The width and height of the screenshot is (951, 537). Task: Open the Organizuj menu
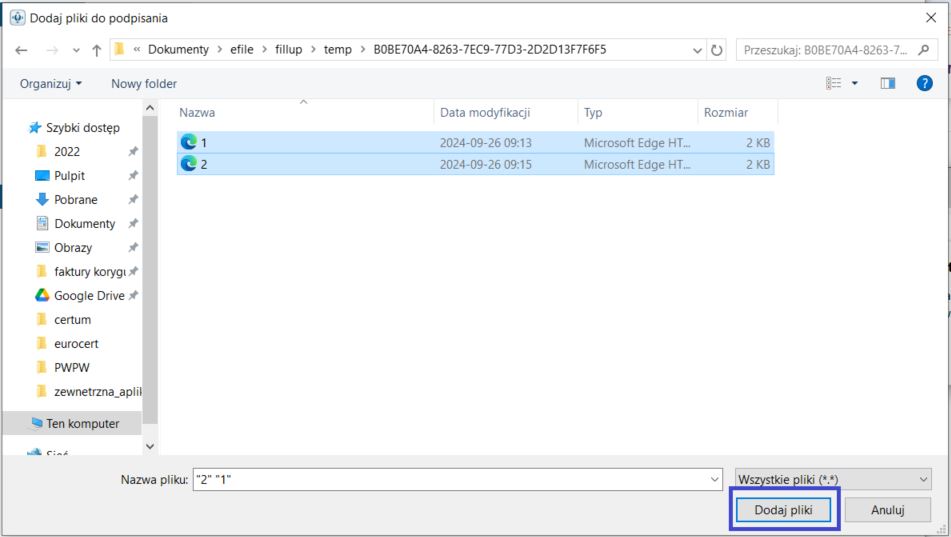(50, 84)
